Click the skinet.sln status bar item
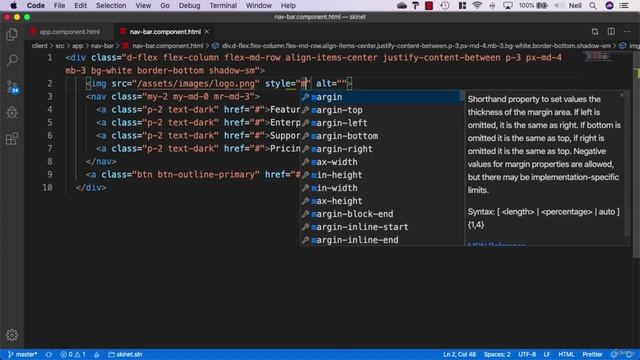 point(125,354)
